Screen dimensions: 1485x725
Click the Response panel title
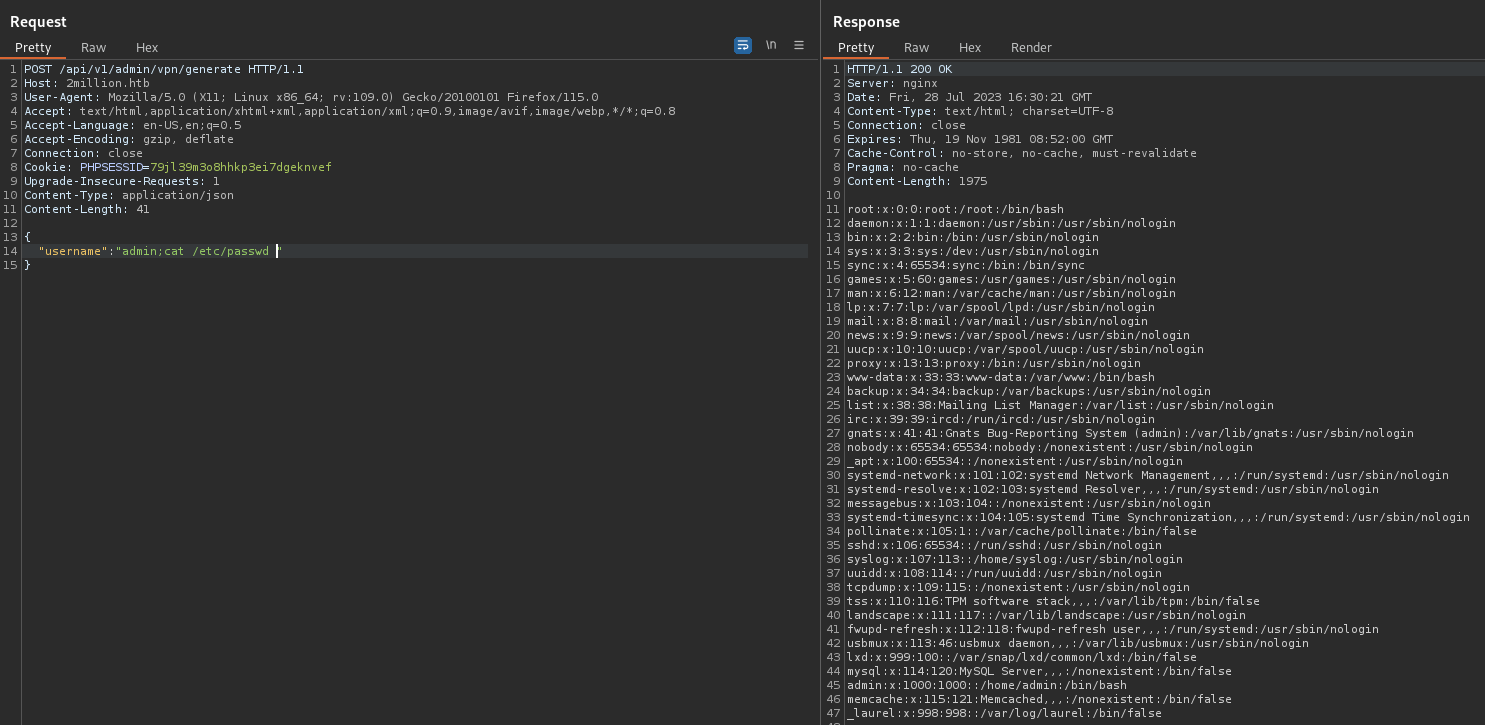click(x=866, y=21)
